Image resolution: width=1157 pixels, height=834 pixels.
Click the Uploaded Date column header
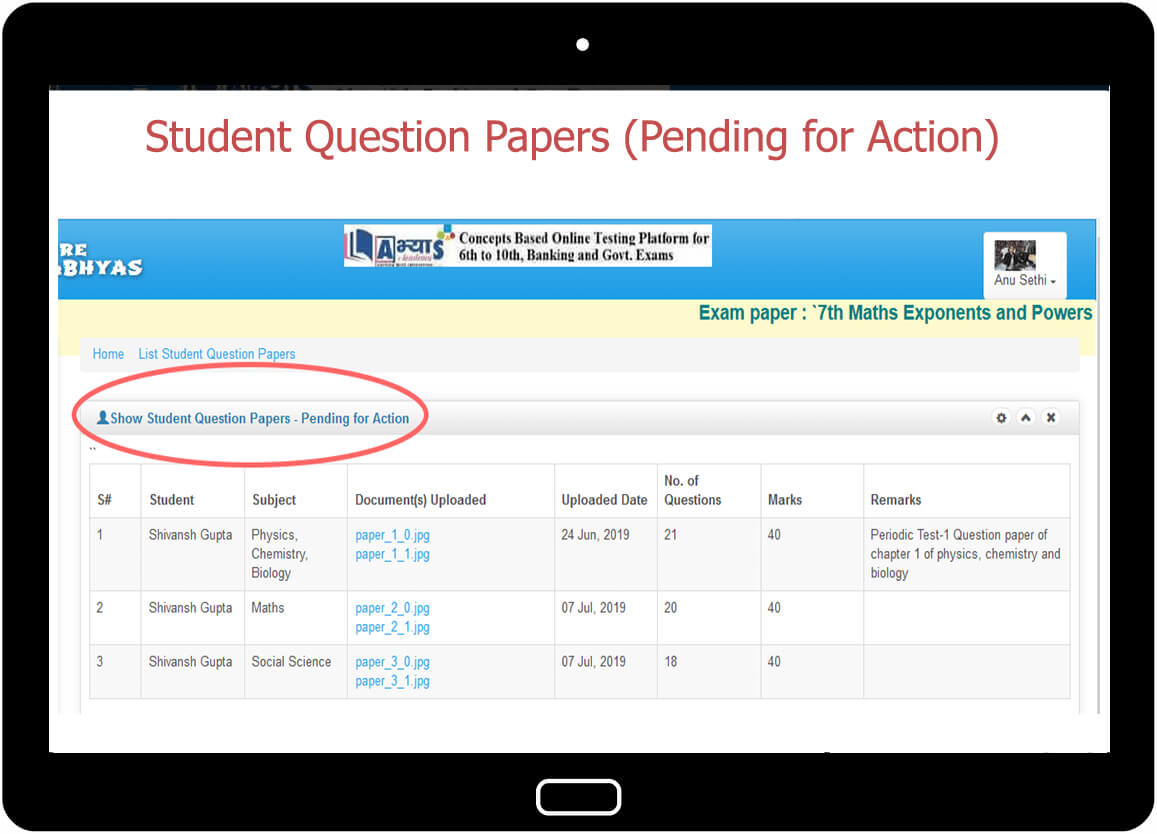(x=604, y=500)
